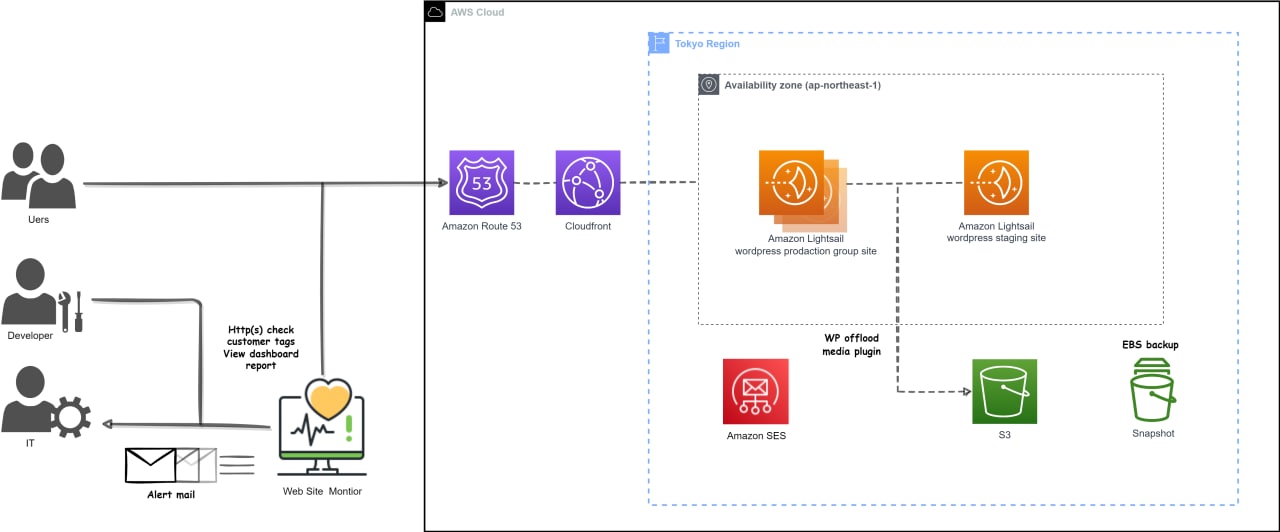
Task: Click "Http(s) check customer tags" annotation text
Action: pos(259,335)
